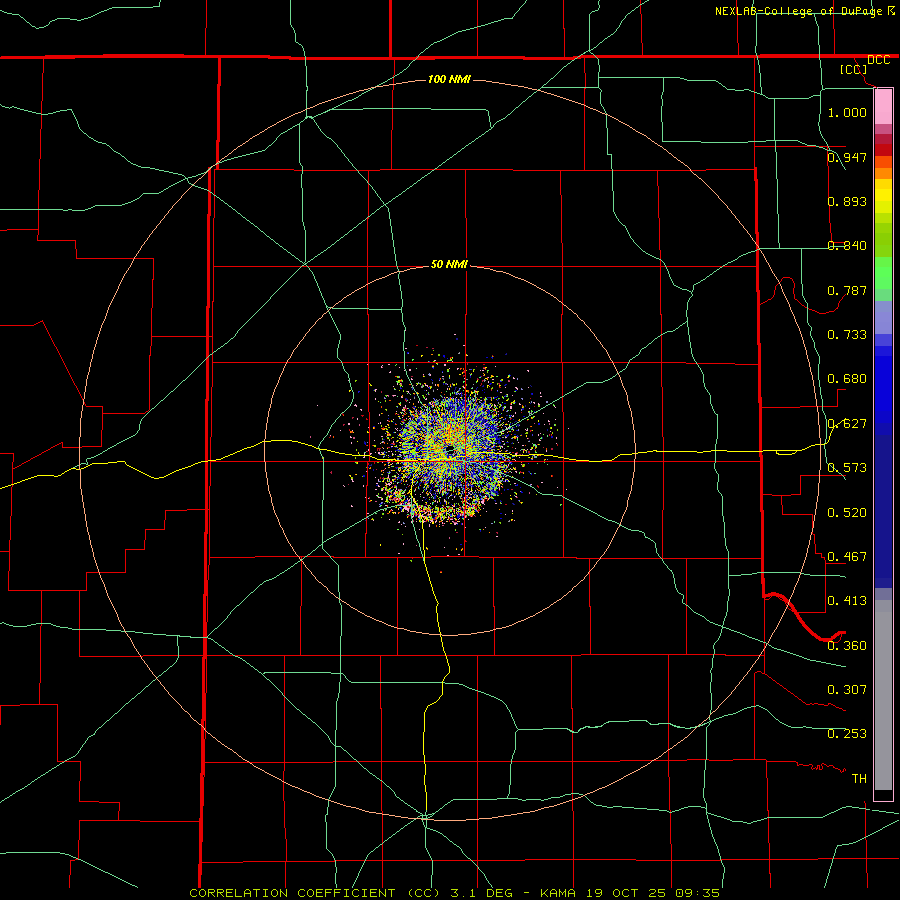
Task: Click the 0.840 legend value
Action: (x=847, y=246)
